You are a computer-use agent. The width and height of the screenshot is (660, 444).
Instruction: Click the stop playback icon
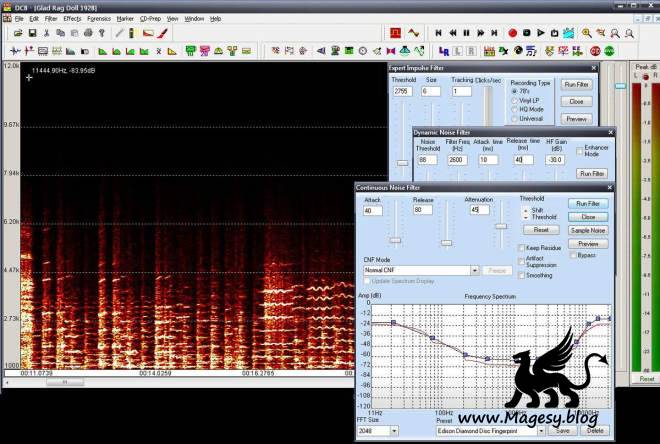tap(527, 33)
